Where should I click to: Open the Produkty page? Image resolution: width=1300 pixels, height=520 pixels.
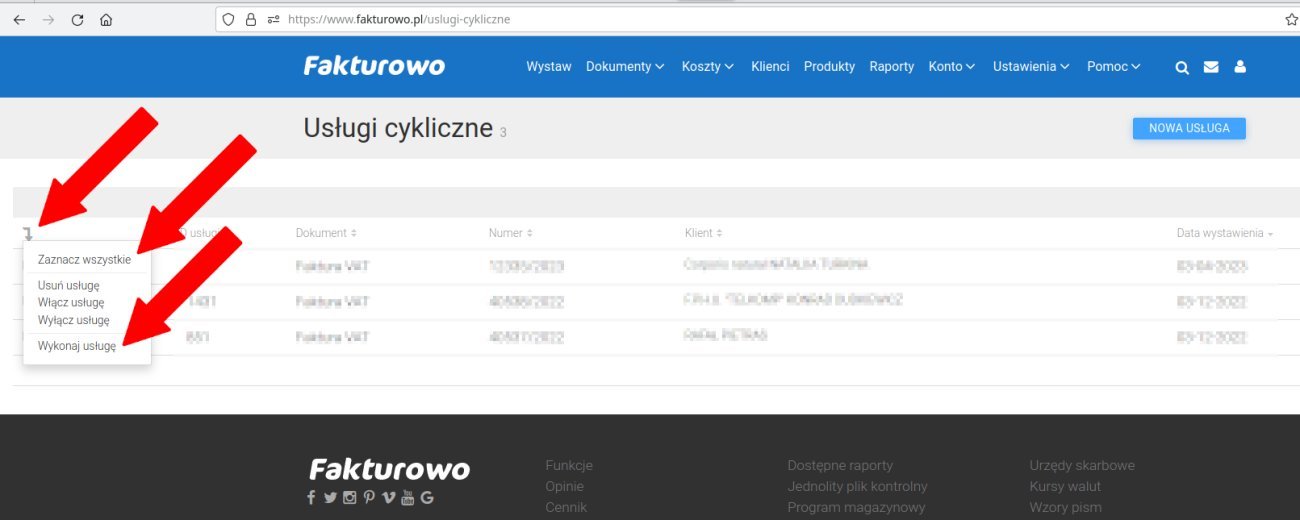click(829, 66)
